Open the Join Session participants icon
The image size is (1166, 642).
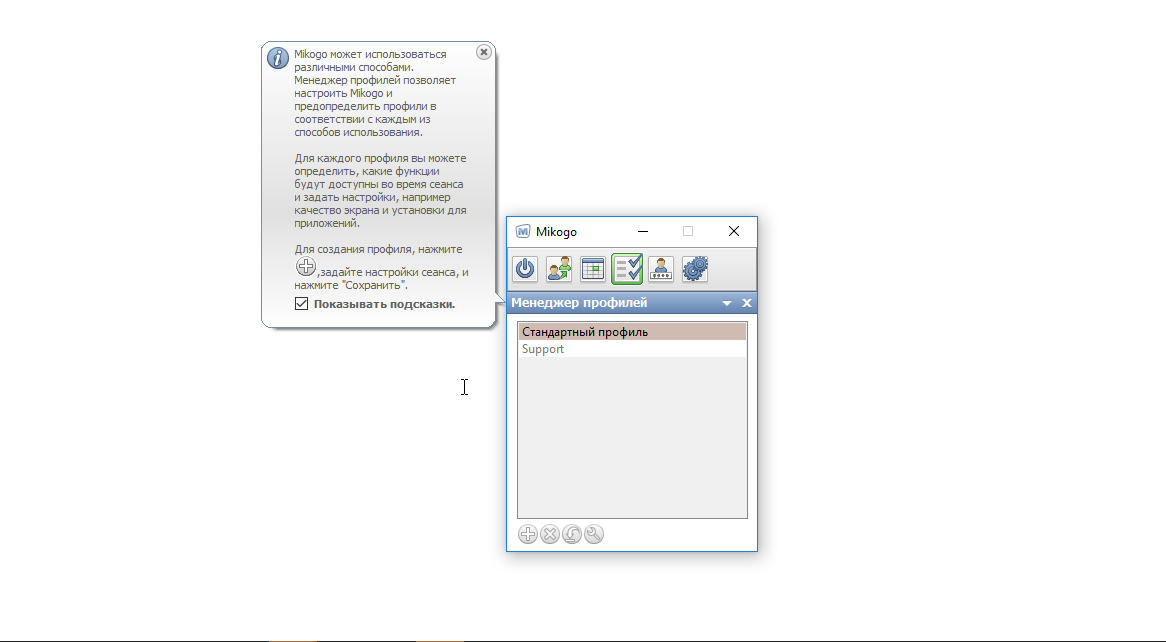tap(559, 269)
